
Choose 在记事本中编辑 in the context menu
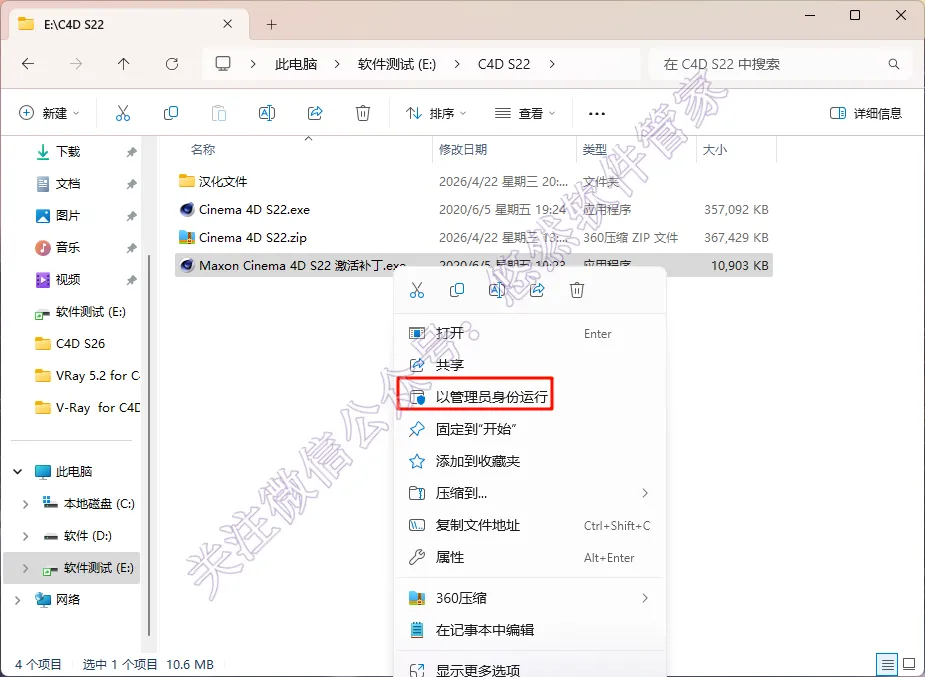tap(530, 630)
